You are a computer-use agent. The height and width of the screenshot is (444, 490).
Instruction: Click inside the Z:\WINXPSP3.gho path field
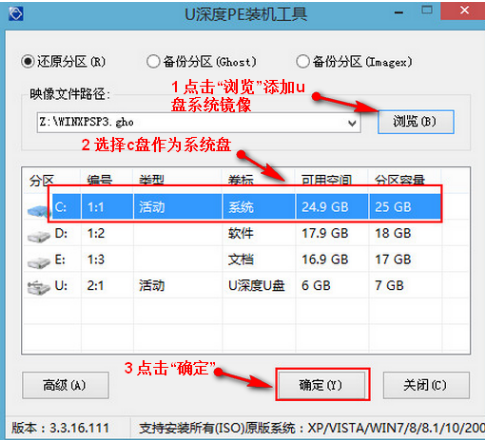tap(192, 122)
